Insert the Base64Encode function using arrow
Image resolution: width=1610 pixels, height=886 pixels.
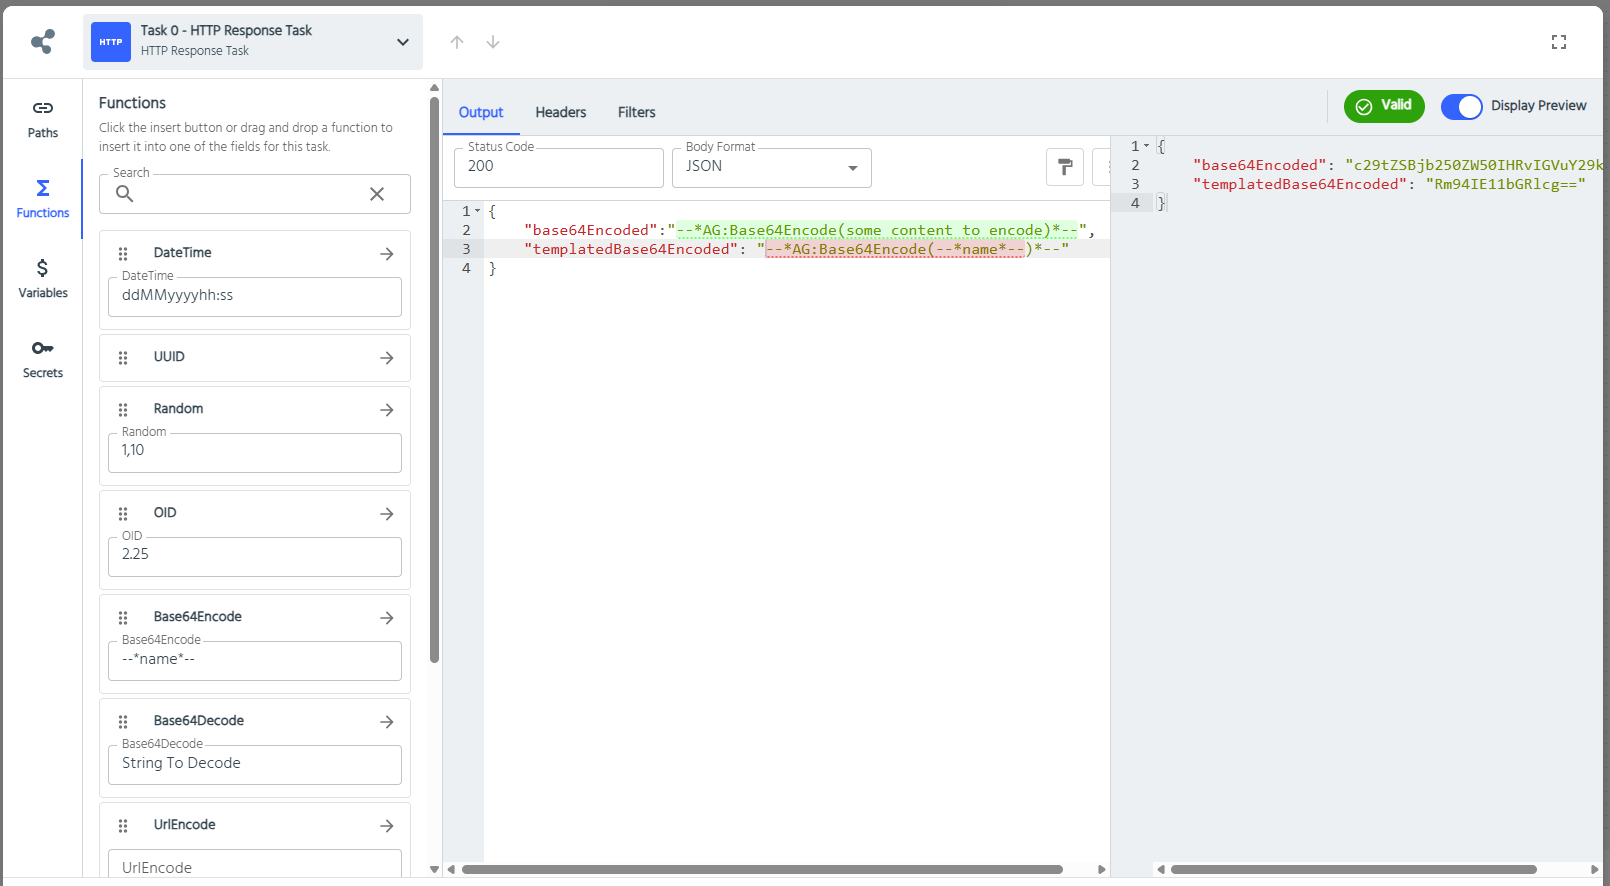click(x=387, y=618)
